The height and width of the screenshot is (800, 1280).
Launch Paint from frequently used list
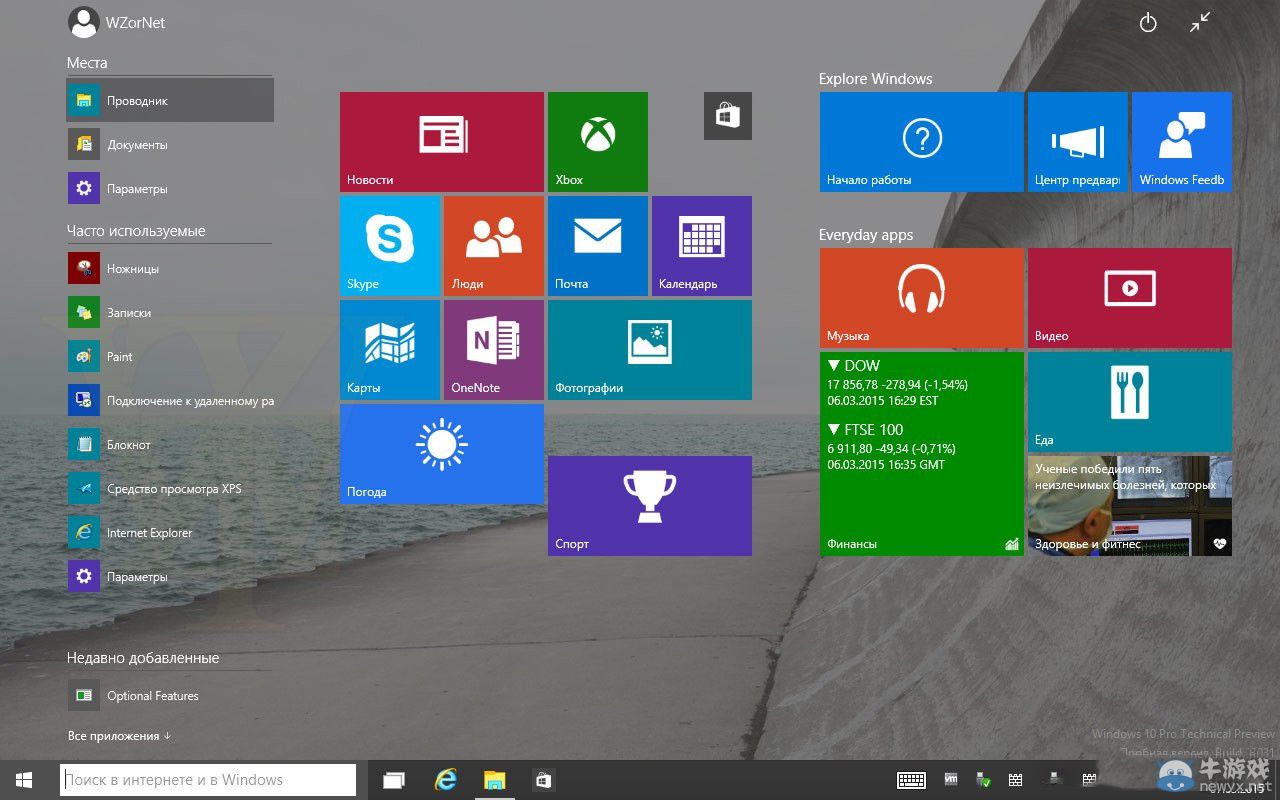[170, 356]
